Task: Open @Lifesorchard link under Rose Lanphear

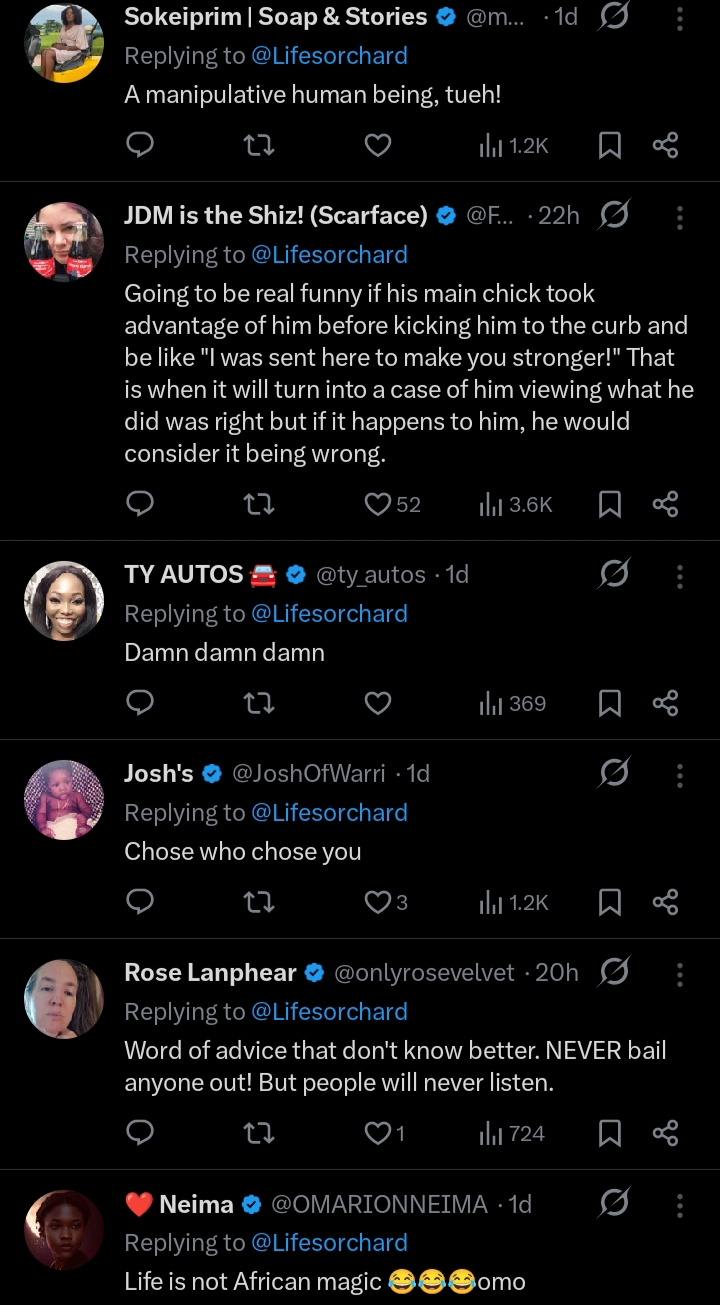Action: [329, 1012]
